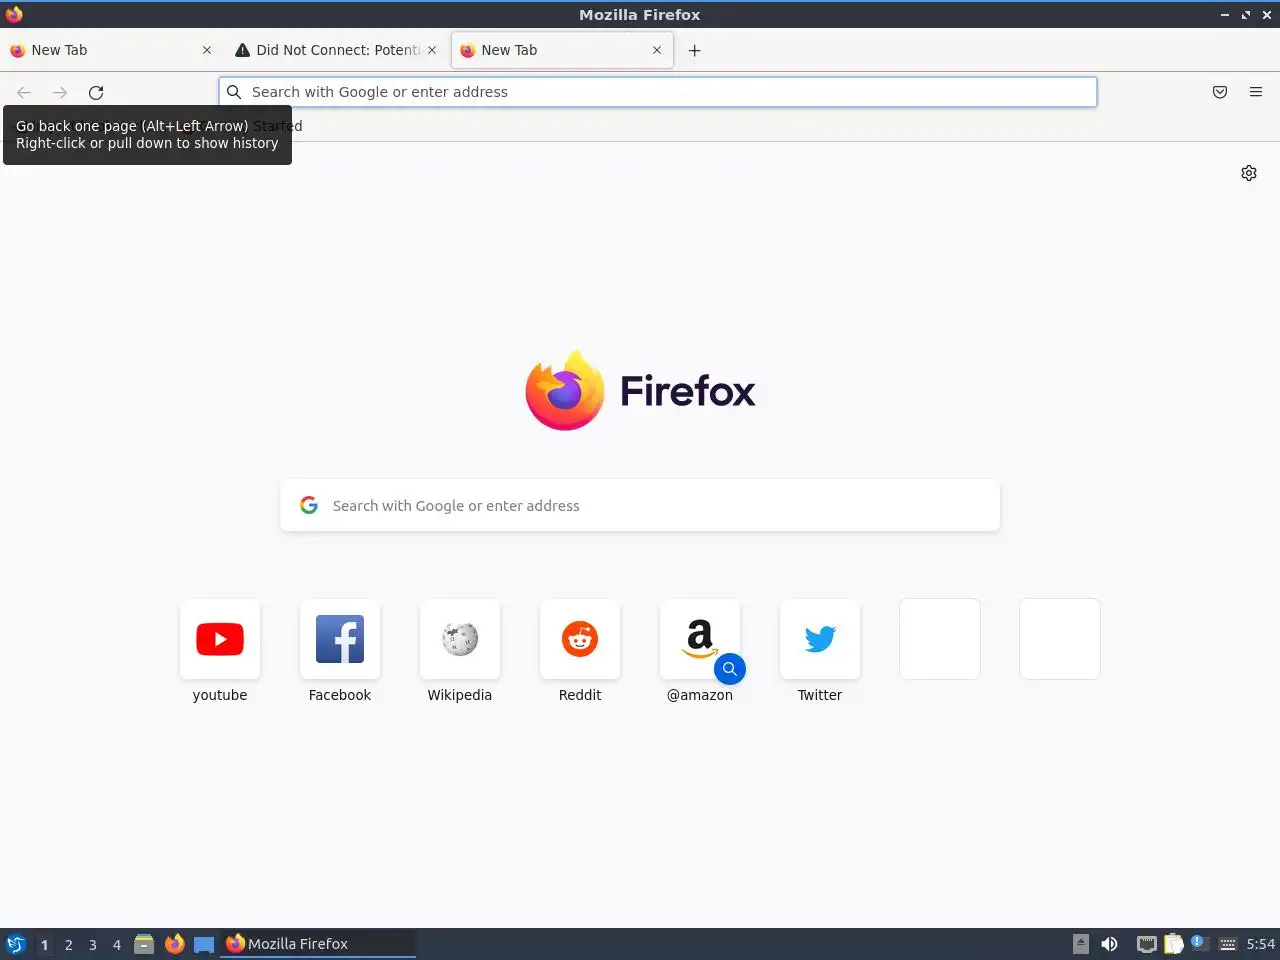Reload the current page

pos(96,92)
